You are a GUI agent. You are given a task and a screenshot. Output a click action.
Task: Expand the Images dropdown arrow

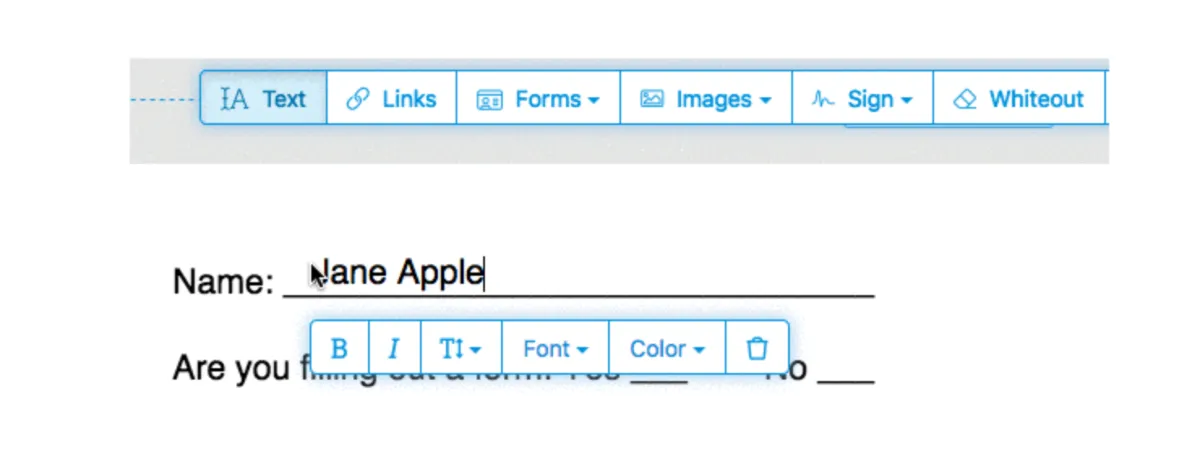click(765, 101)
